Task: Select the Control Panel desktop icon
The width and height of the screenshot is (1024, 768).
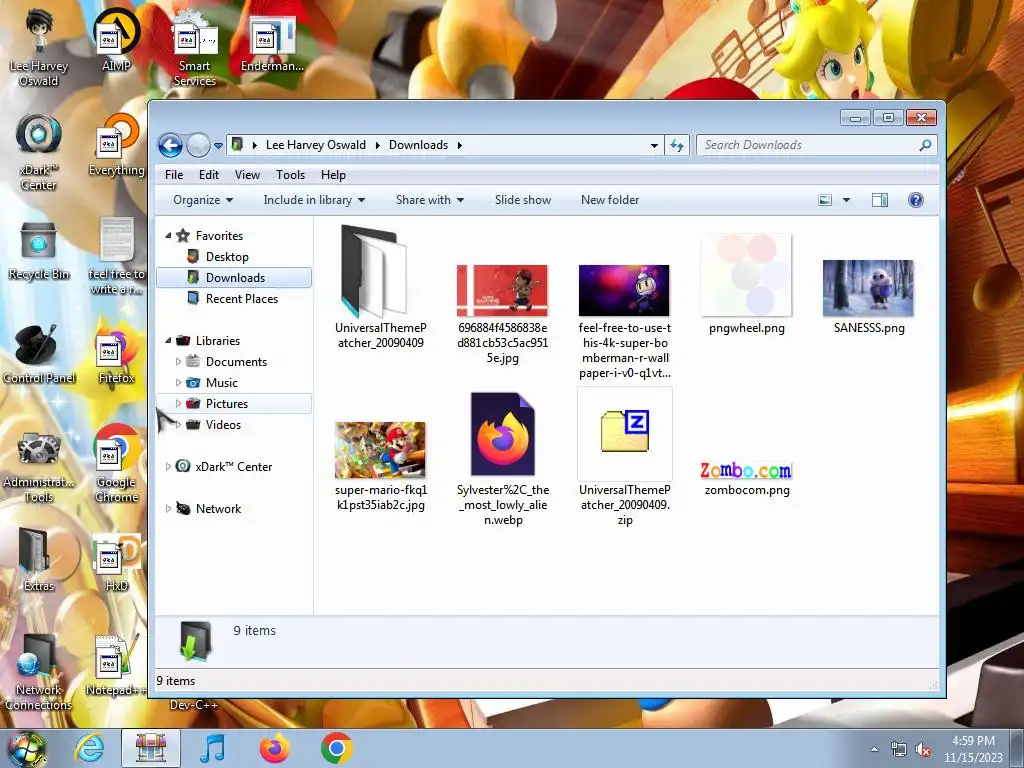Action: 39,354
